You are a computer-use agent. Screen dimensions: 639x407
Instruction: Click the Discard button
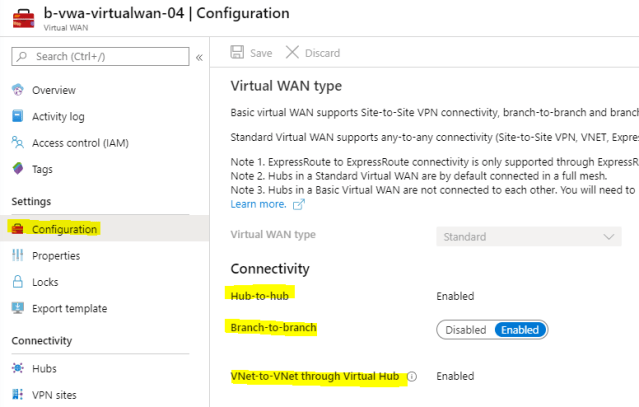[313, 53]
